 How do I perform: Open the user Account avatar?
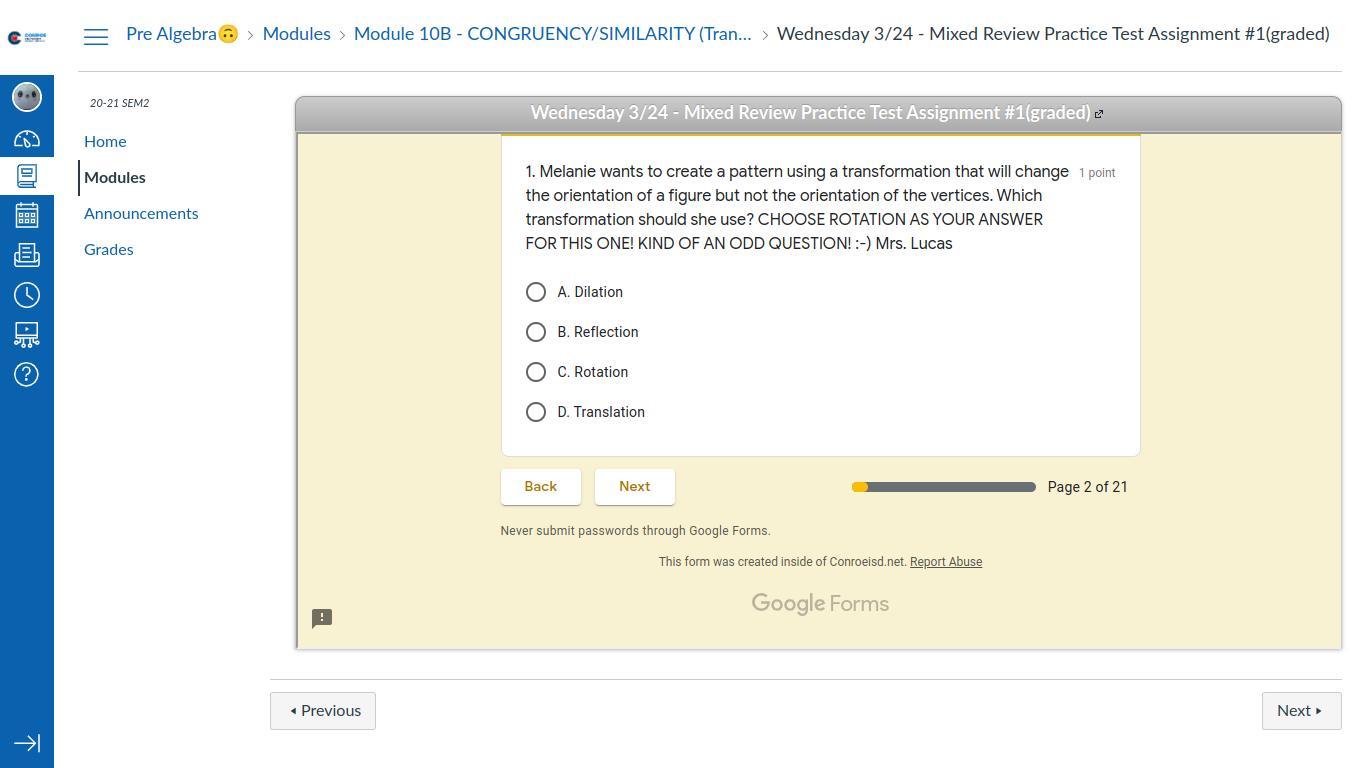click(x=27, y=97)
